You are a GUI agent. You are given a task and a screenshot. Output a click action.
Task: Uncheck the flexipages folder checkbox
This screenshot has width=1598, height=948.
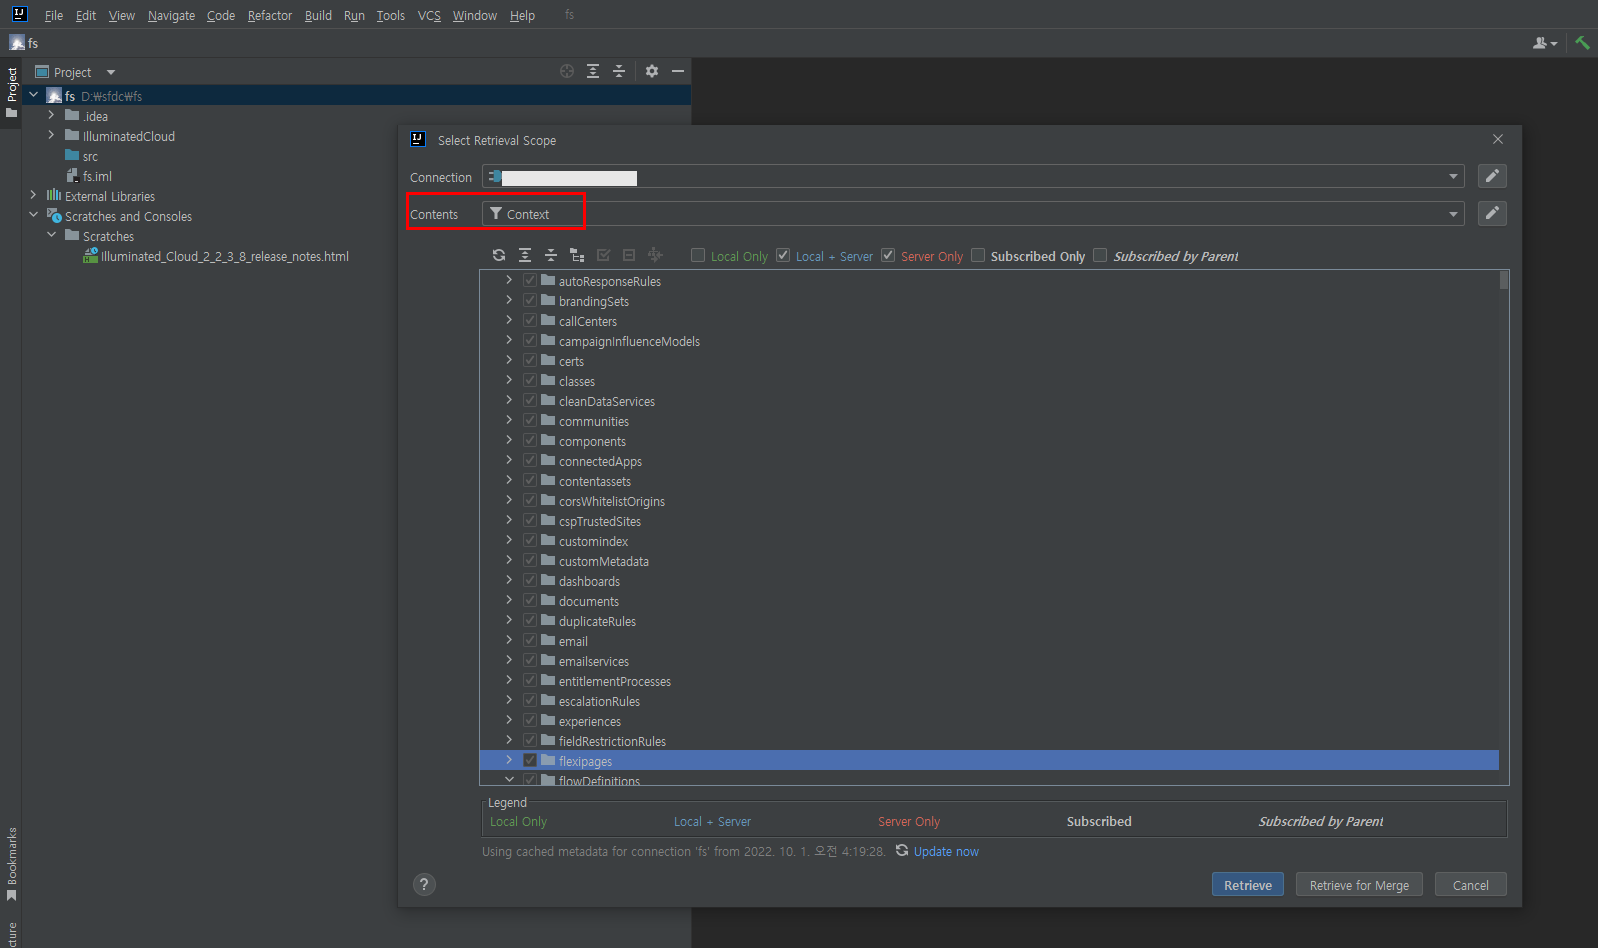coord(530,760)
